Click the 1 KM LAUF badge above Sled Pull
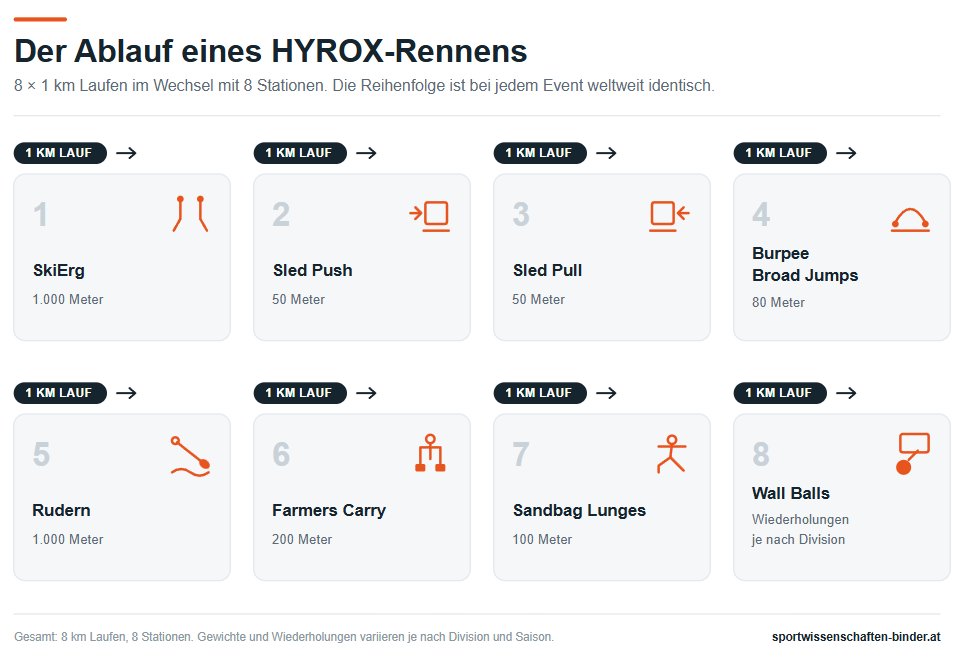Screen dimensions: 959x654 pos(539,153)
